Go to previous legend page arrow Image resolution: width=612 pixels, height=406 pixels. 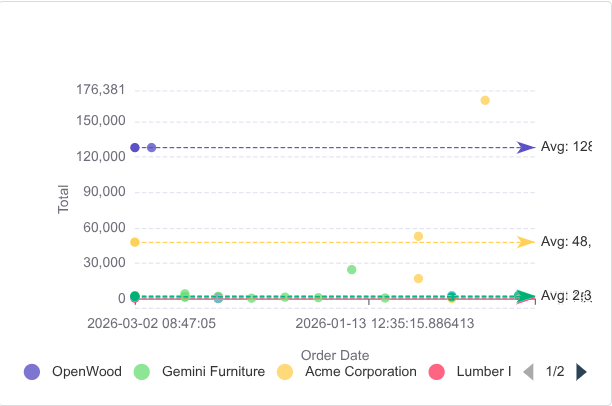528,372
